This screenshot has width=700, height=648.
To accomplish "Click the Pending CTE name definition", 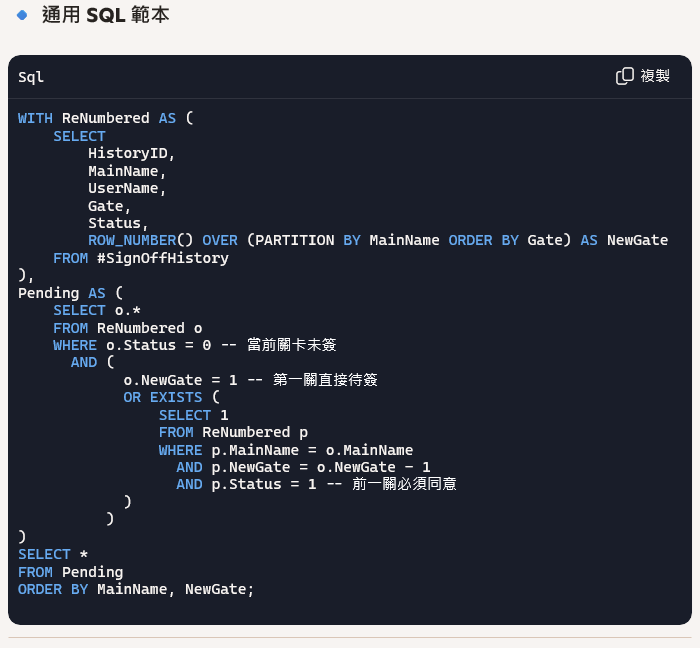I will (49, 293).
